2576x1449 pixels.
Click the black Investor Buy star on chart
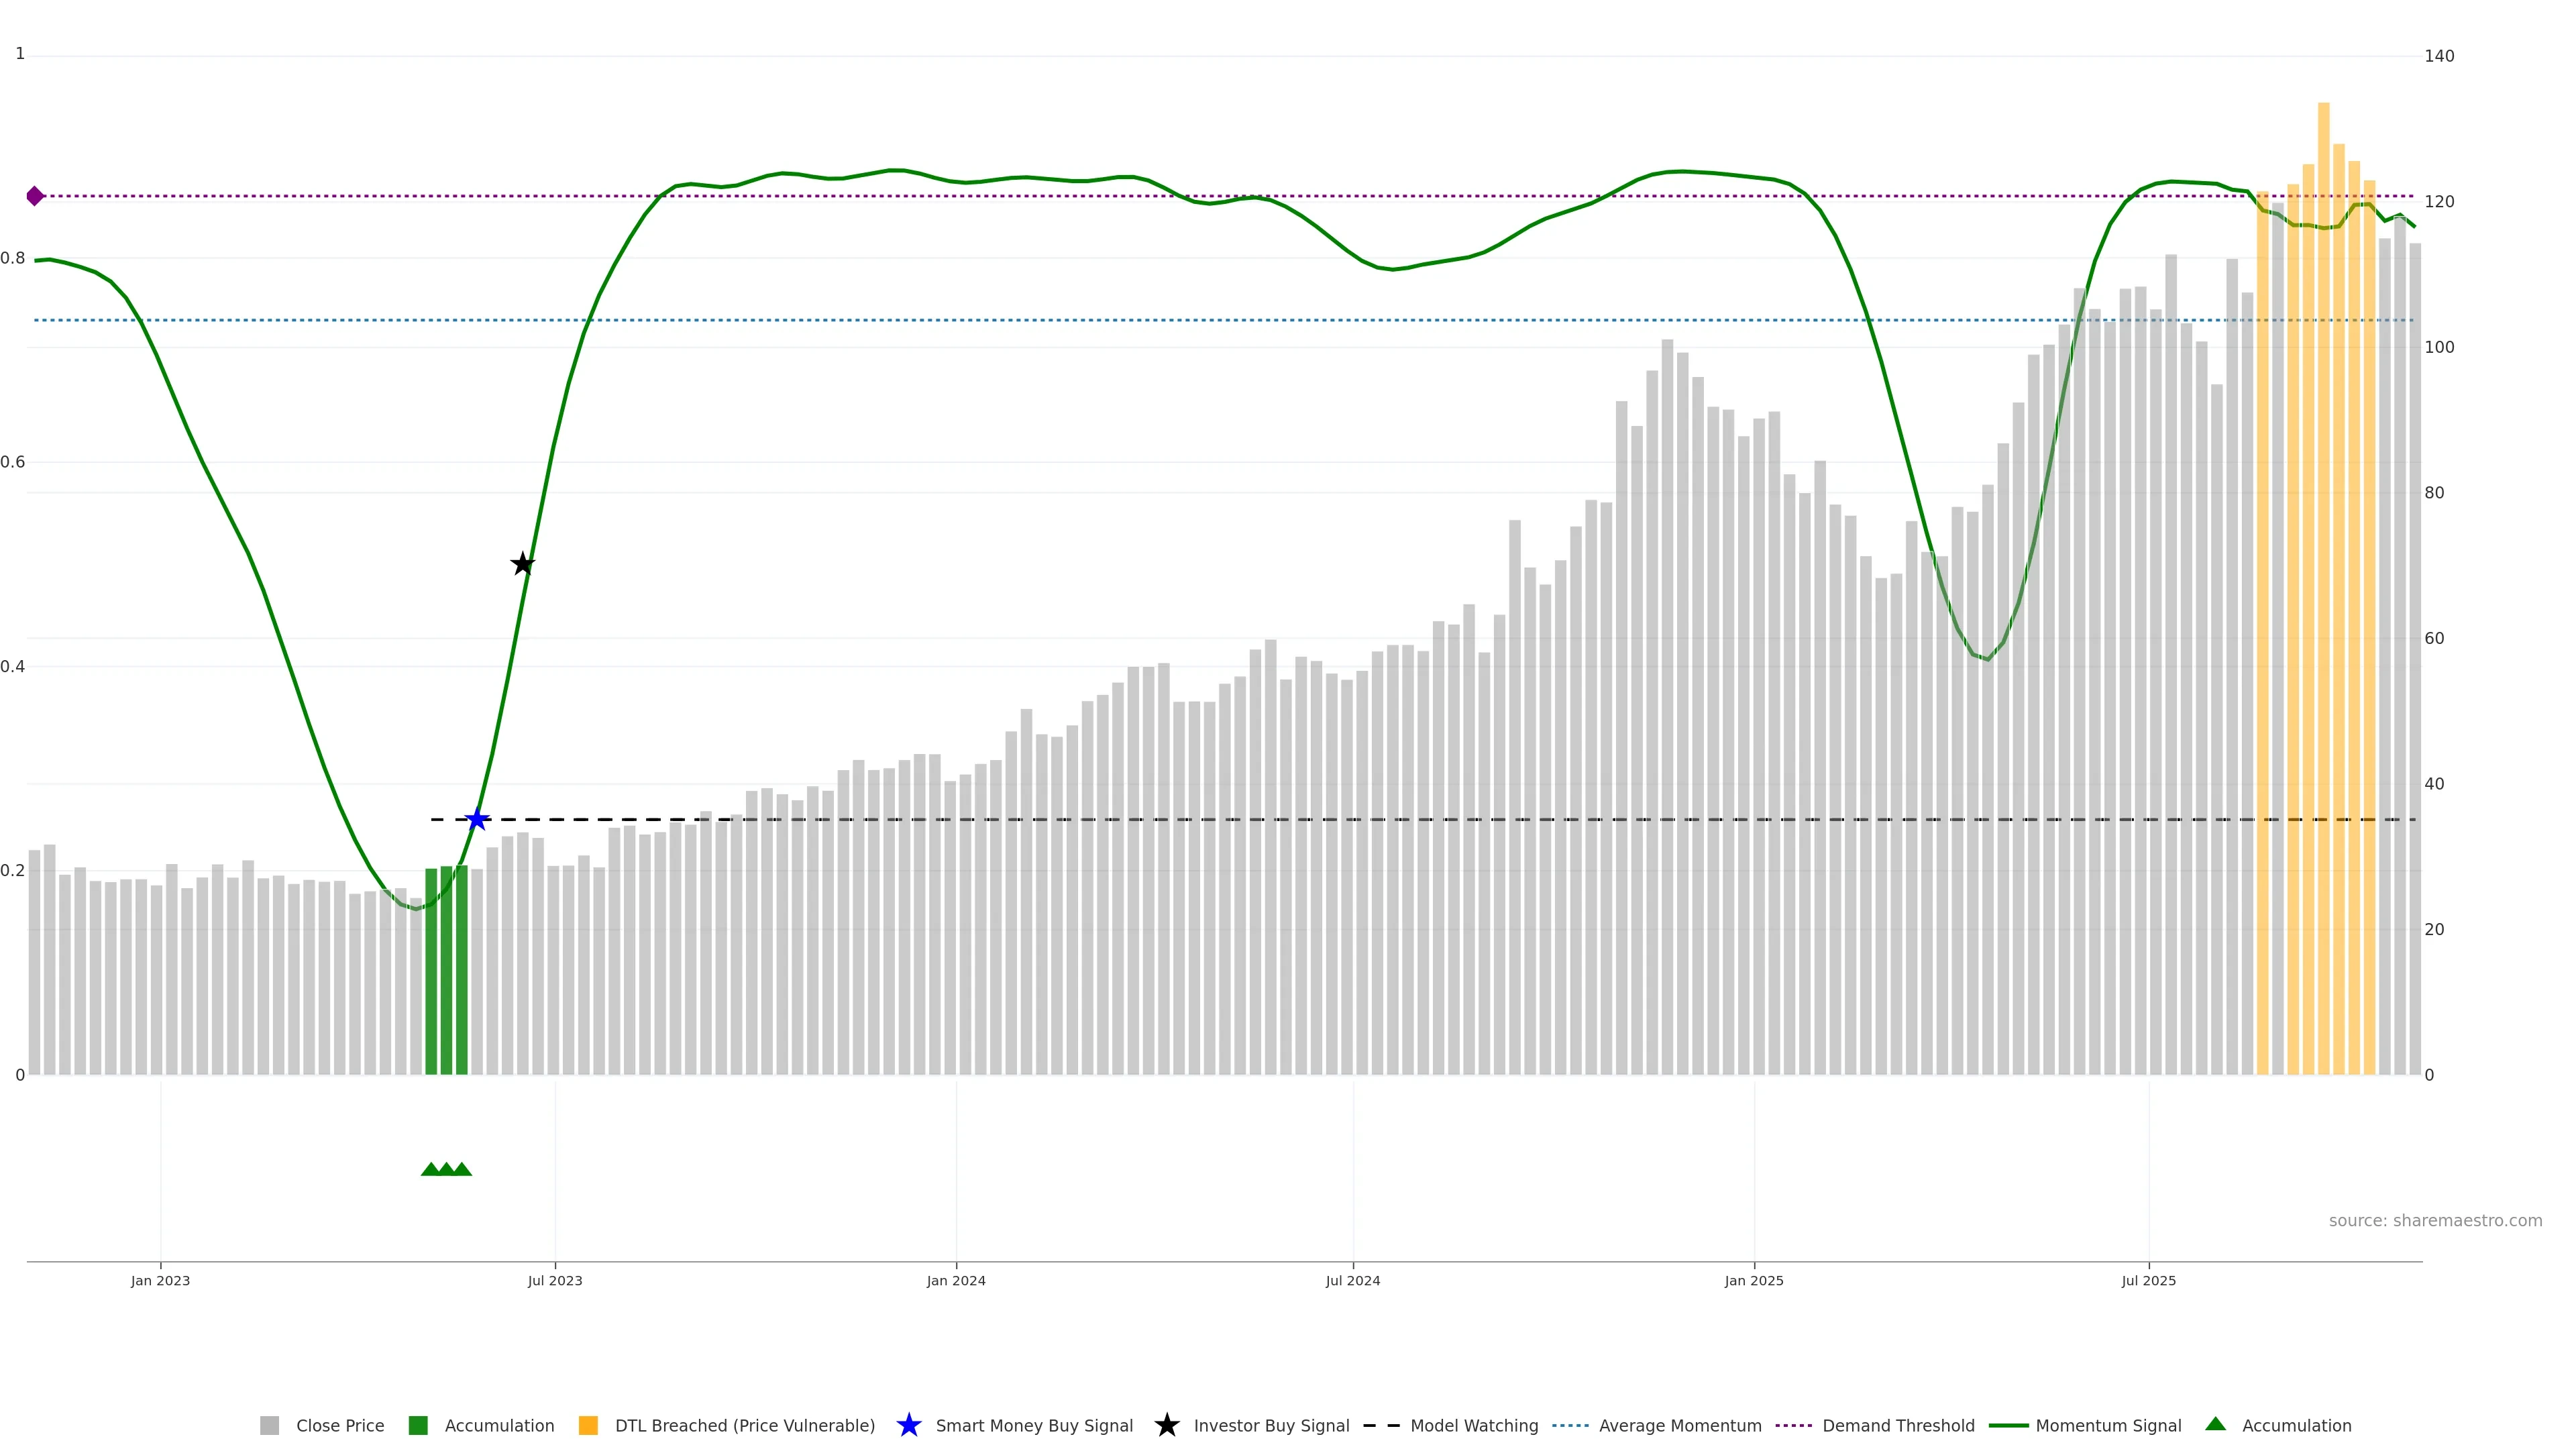(522, 564)
